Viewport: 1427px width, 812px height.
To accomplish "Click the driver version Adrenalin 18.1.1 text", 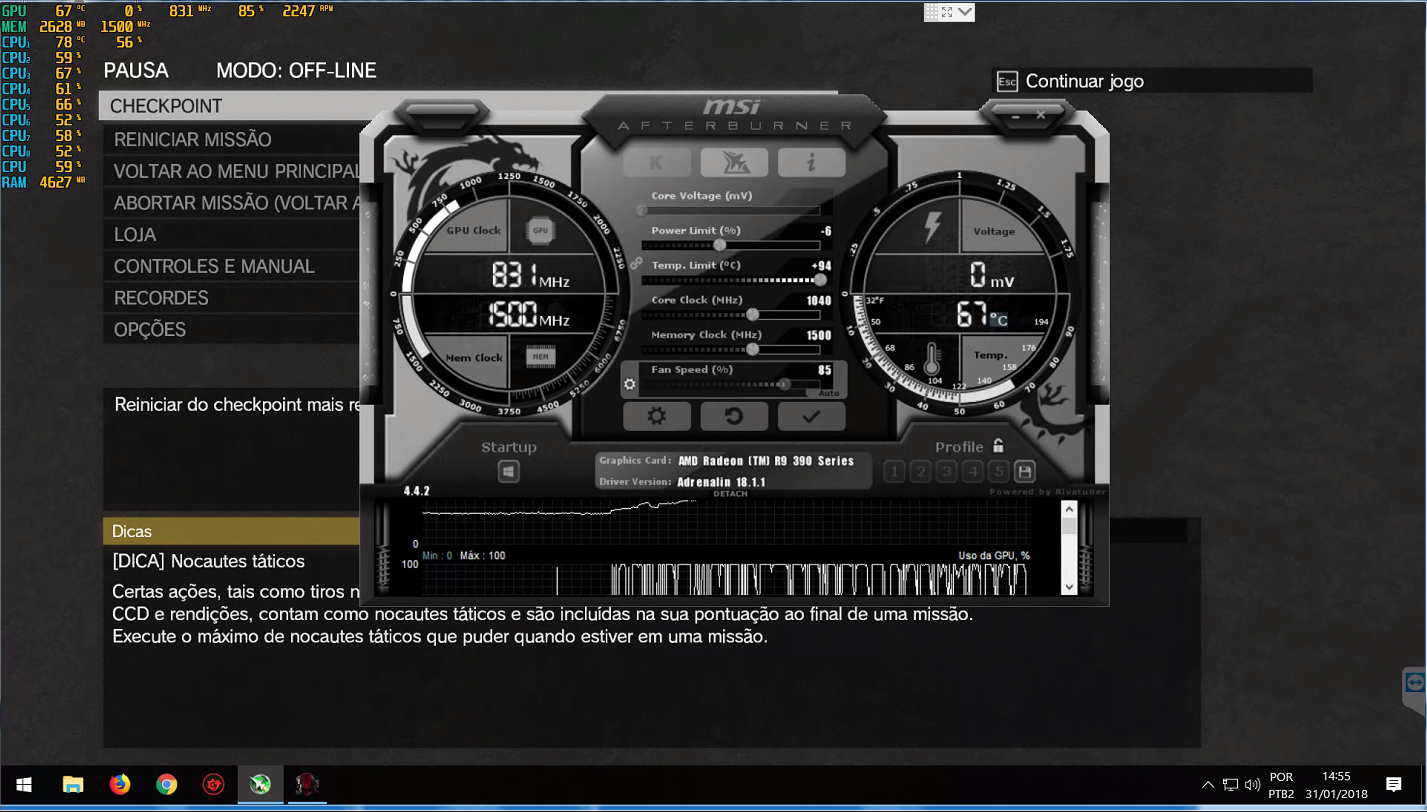I will [721, 482].
